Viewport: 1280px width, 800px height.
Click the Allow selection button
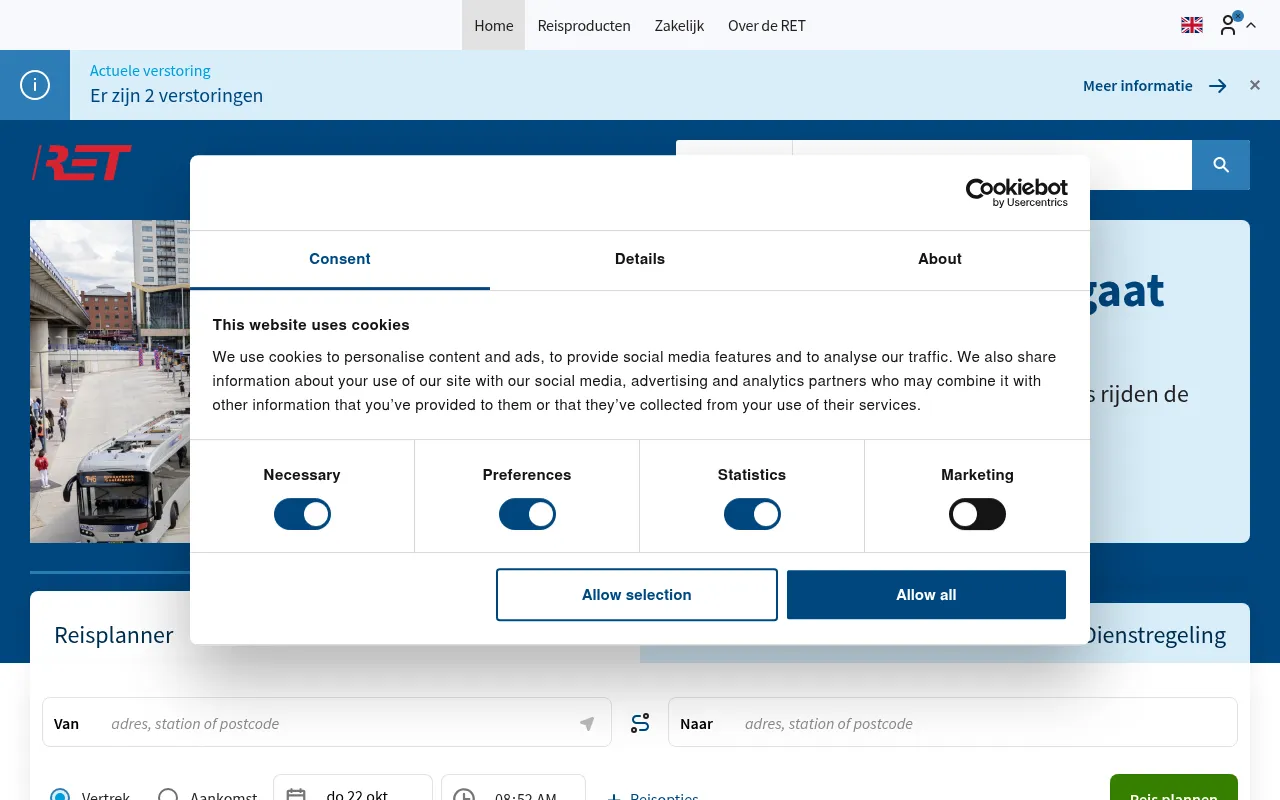(637, 595)
